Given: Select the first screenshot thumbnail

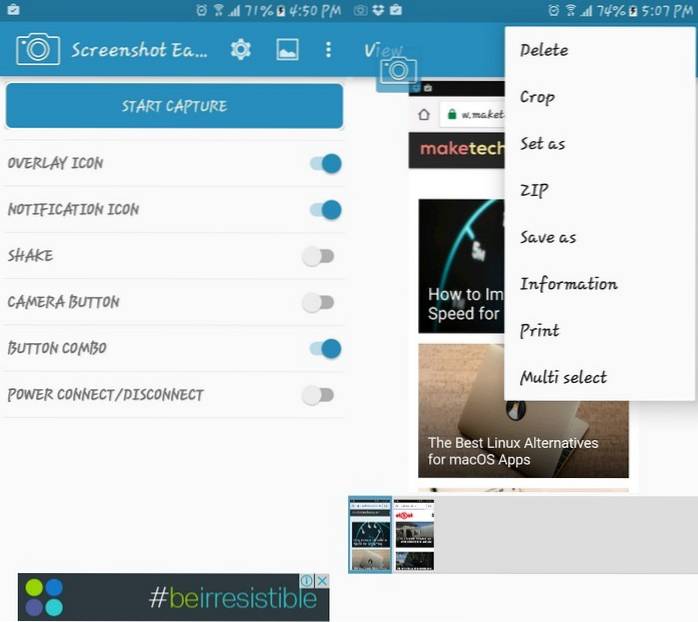Looking at the screenshot, I should click(x=369, y=535).
